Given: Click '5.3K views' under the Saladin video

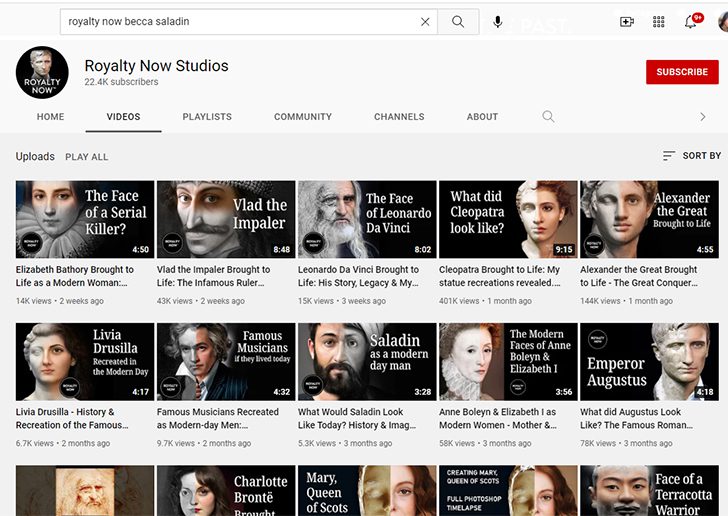Looking at the screenshot, I should click(317, 444).
